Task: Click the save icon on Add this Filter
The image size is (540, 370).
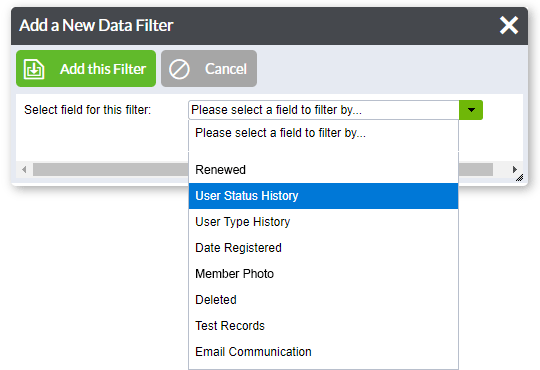Action: 34,69
